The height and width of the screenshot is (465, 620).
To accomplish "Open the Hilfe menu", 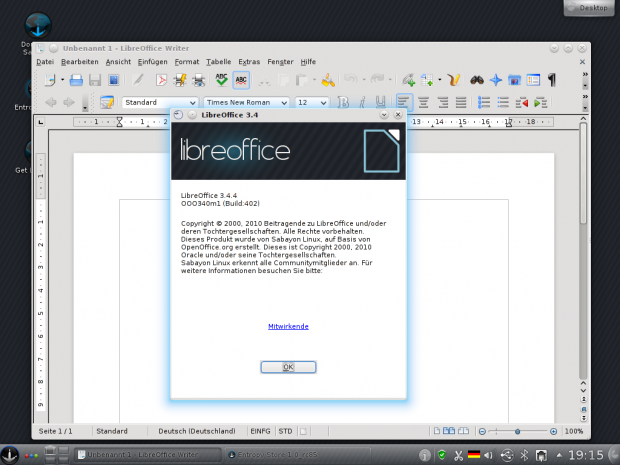I will 308,62.
